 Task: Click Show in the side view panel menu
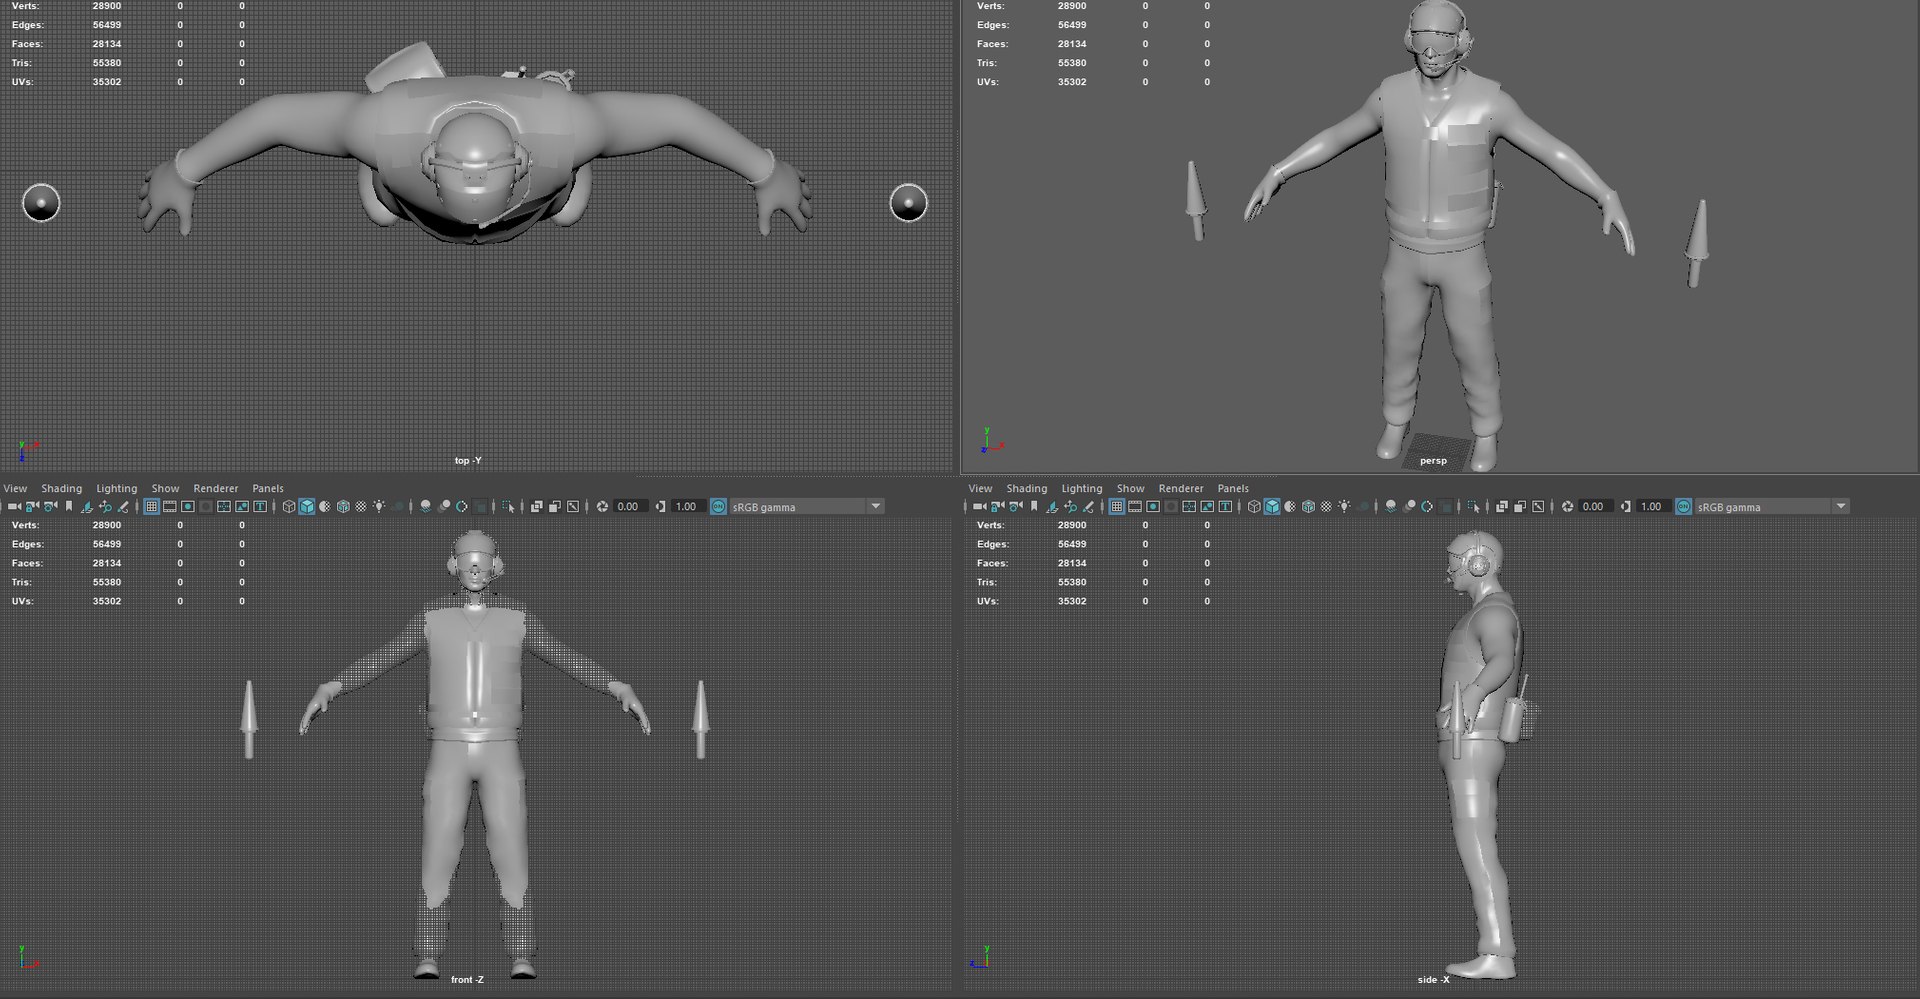pos(1131,489)
